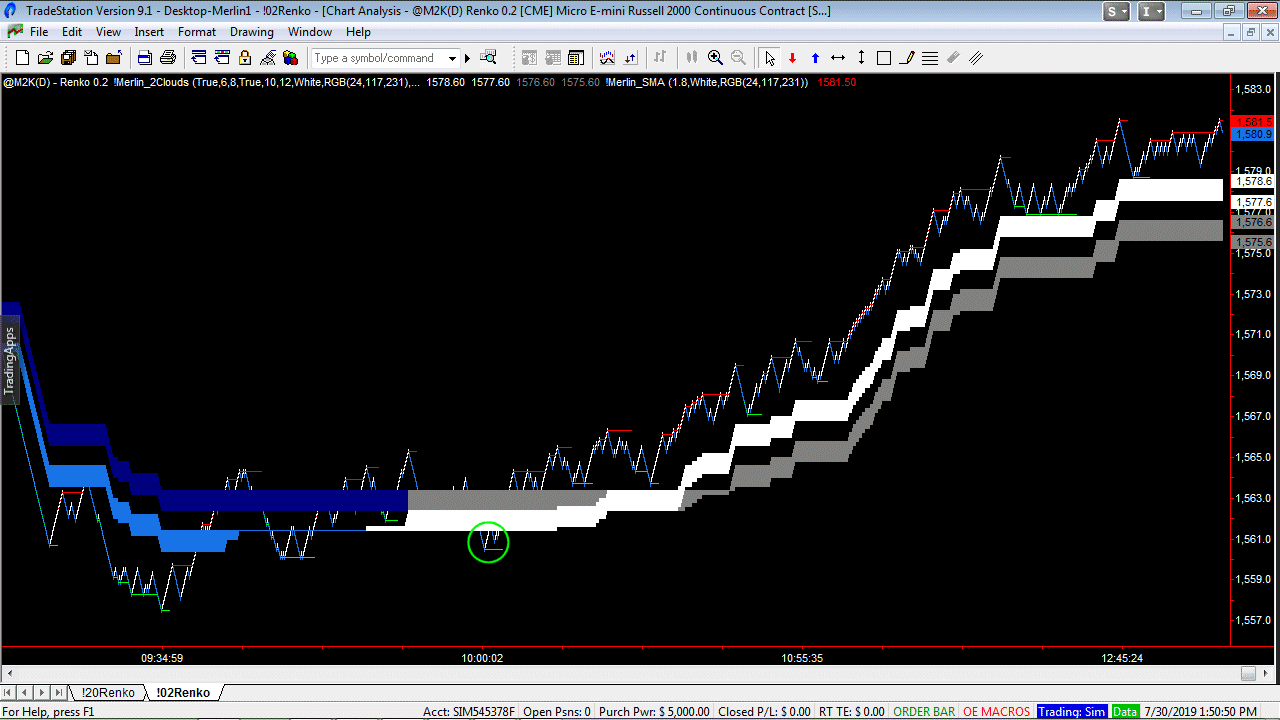Image resolution: width=1280 pixels, height=720 pixels.
Task: Click the previous-tab navigation arrow
Action: tap(27, 692)
